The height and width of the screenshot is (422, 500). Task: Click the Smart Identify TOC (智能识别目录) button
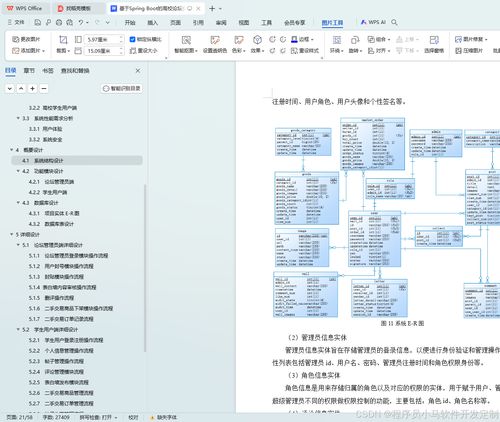click(122, 88)
